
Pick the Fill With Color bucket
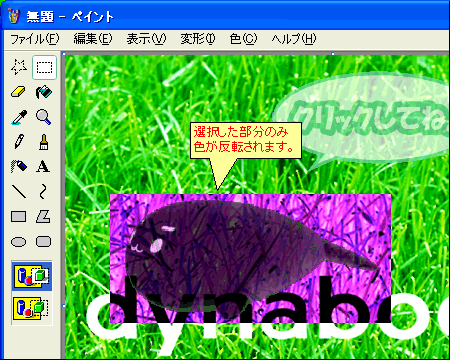[44, 92]
